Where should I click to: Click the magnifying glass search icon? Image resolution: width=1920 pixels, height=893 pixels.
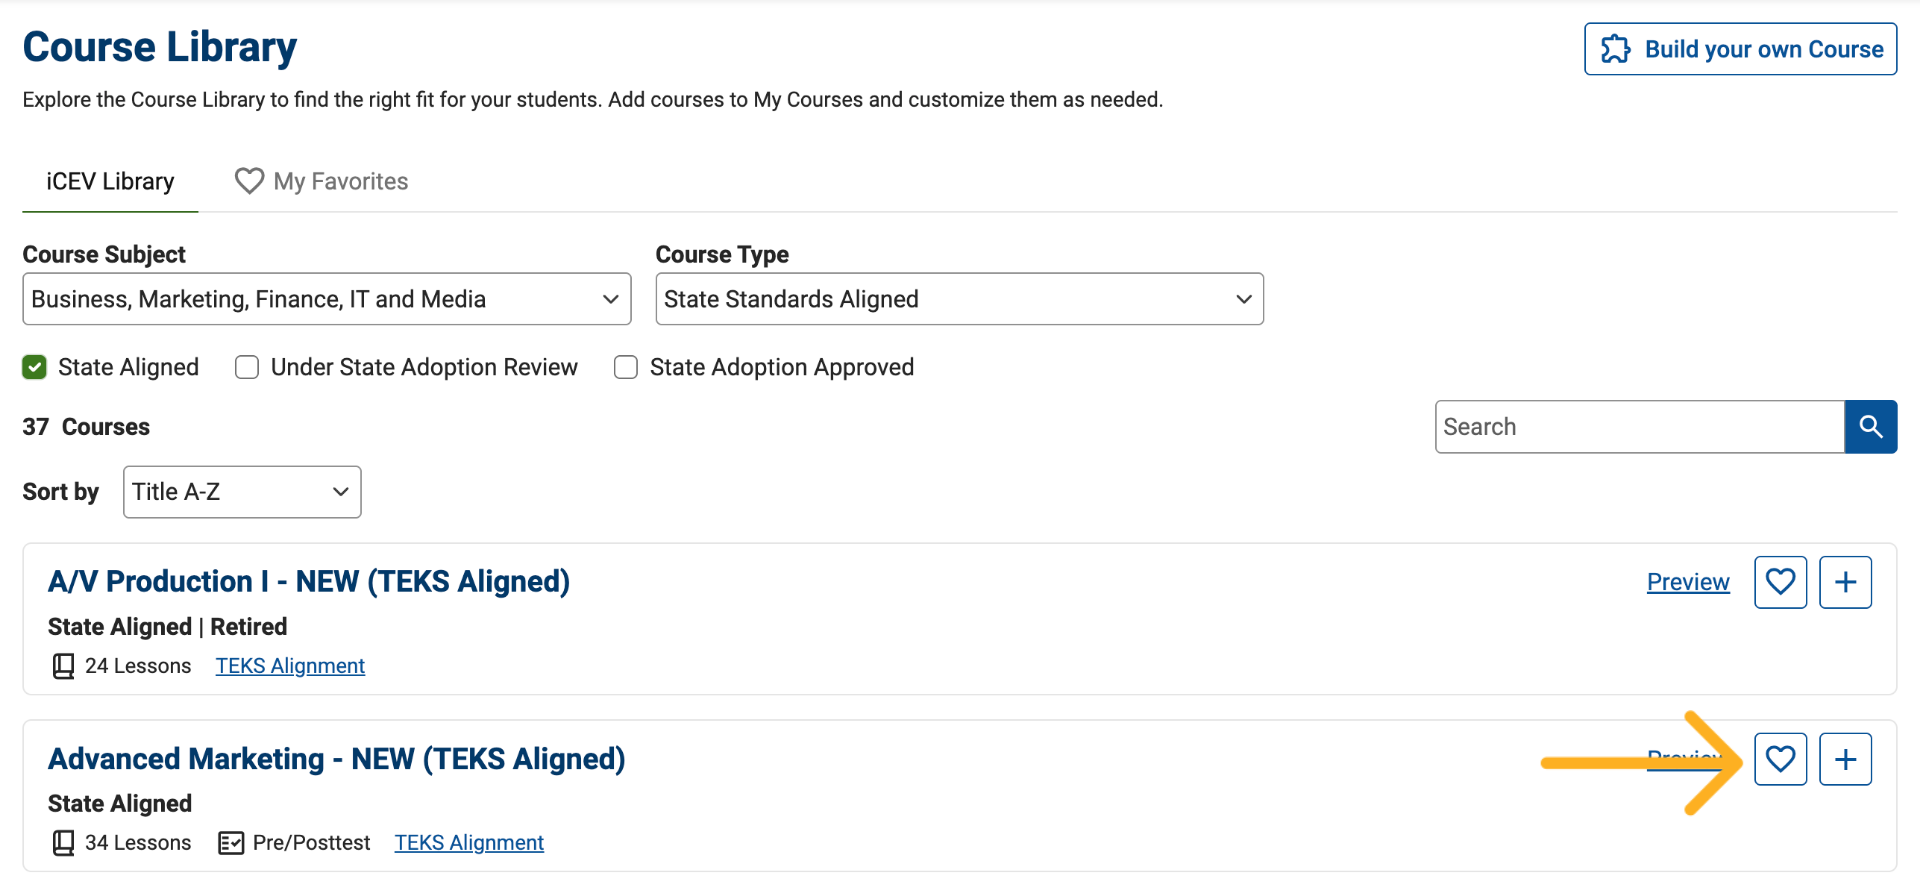pyautogui.click(x=1870, y=427)
